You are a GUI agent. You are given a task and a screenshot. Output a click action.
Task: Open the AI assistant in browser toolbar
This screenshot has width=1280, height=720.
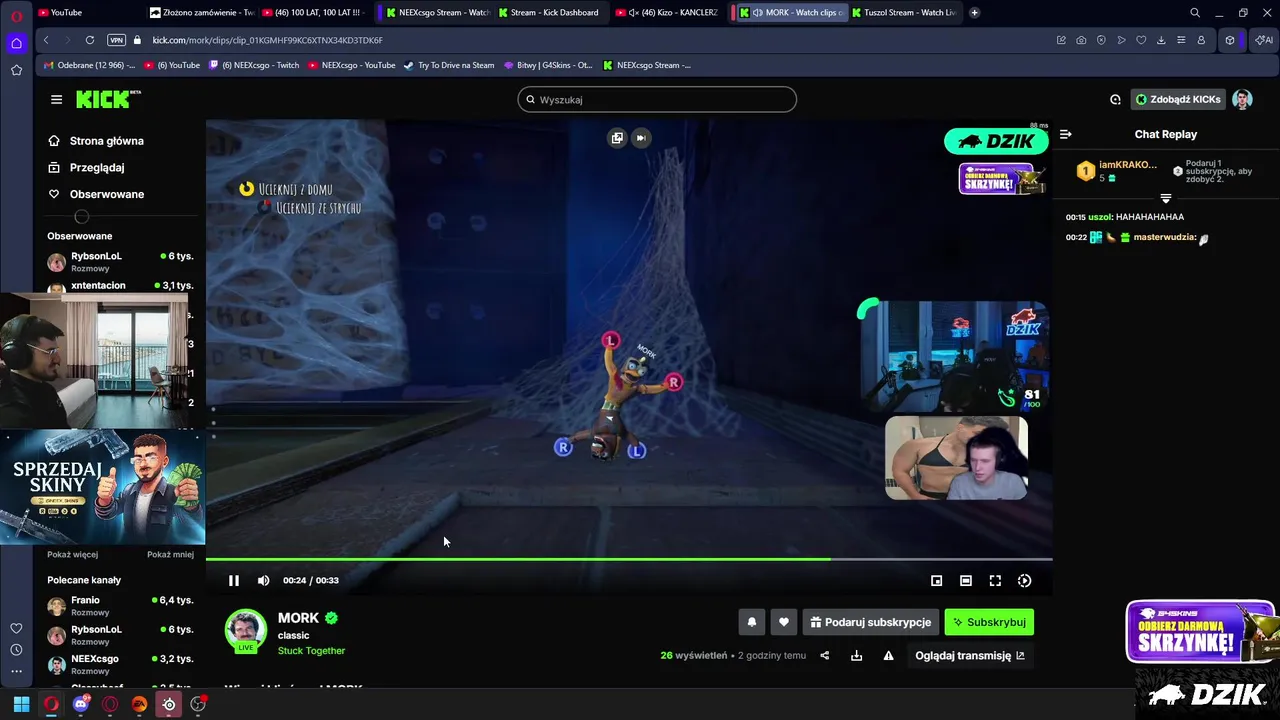[x=1264, y=40]
